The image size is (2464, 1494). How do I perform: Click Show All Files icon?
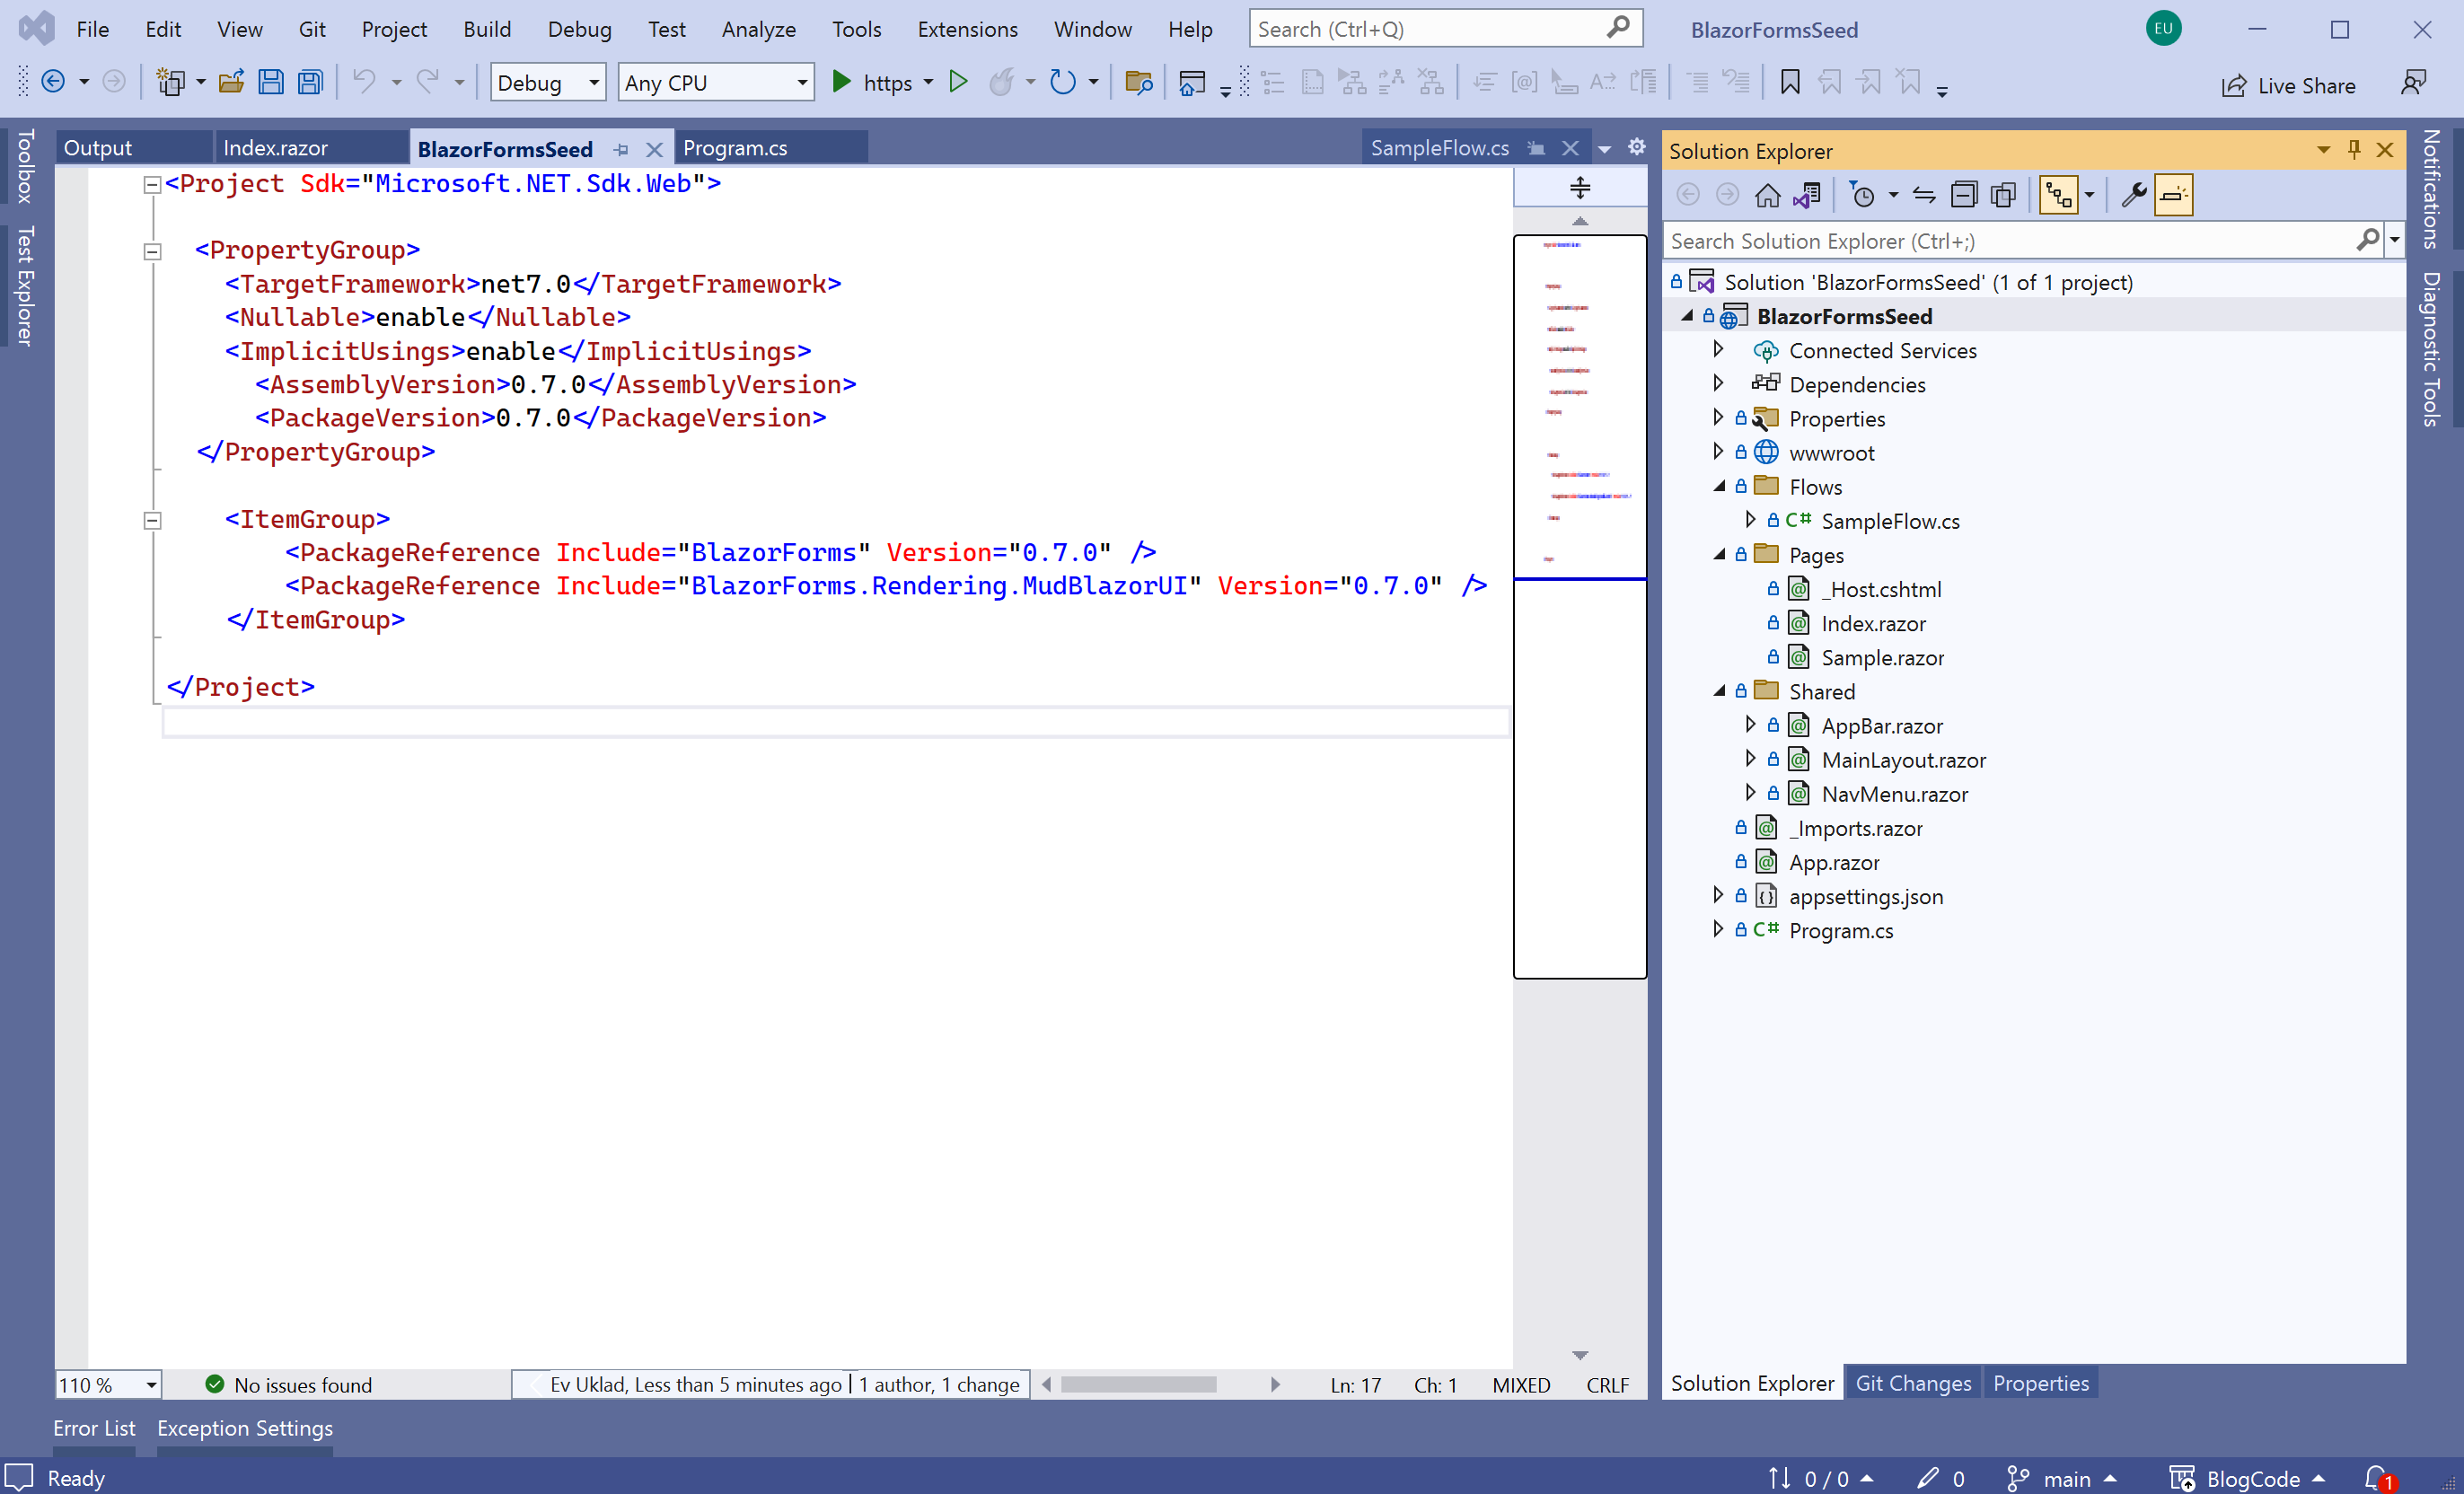point(2003,195)
